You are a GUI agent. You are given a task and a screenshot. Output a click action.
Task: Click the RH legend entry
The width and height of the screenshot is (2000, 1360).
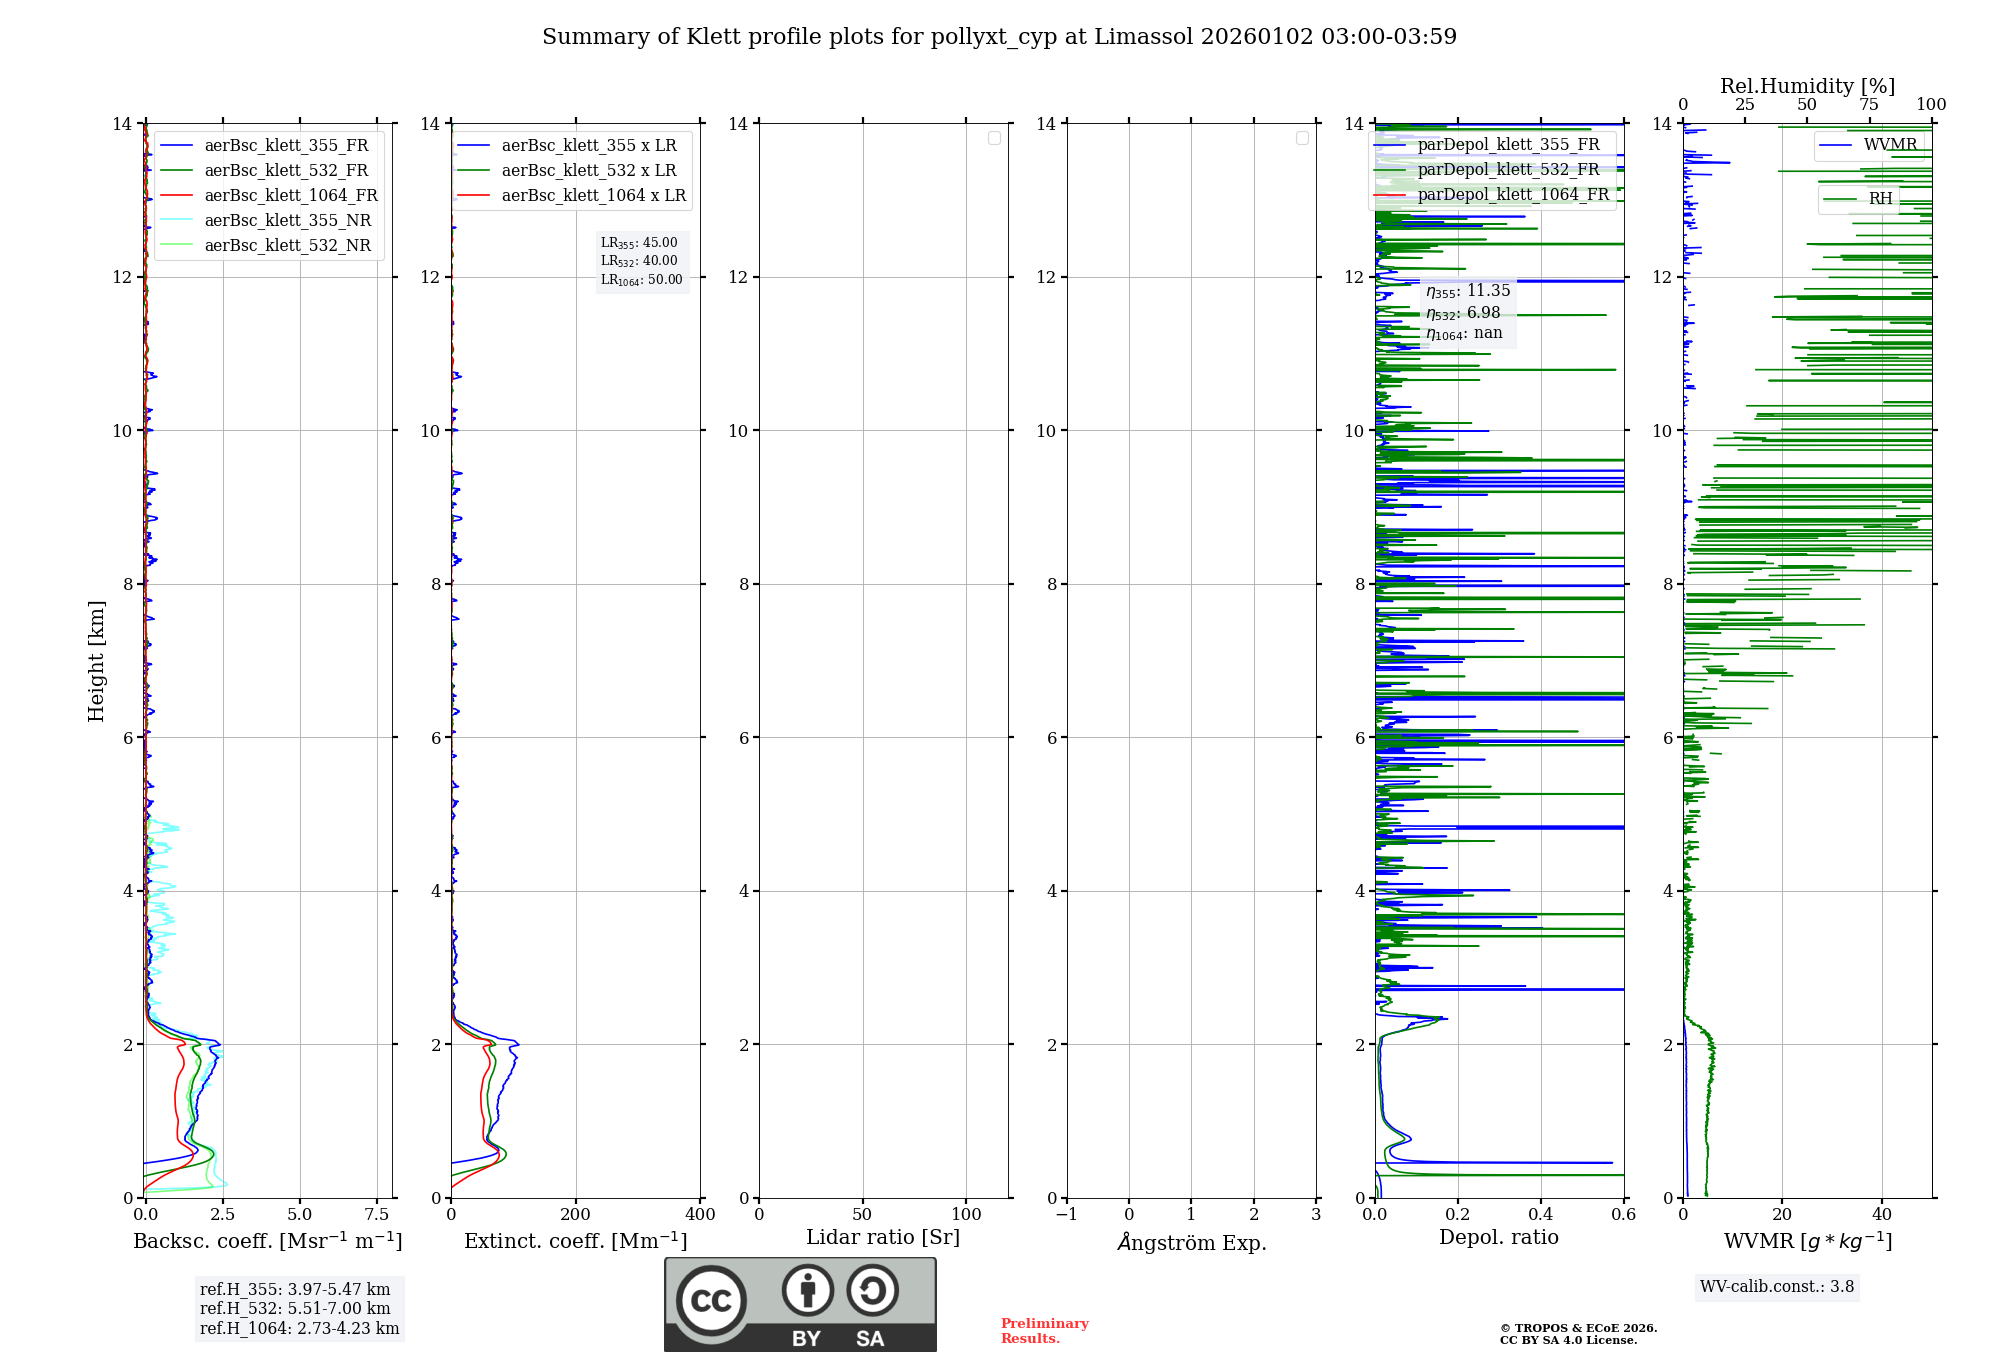1880,199
